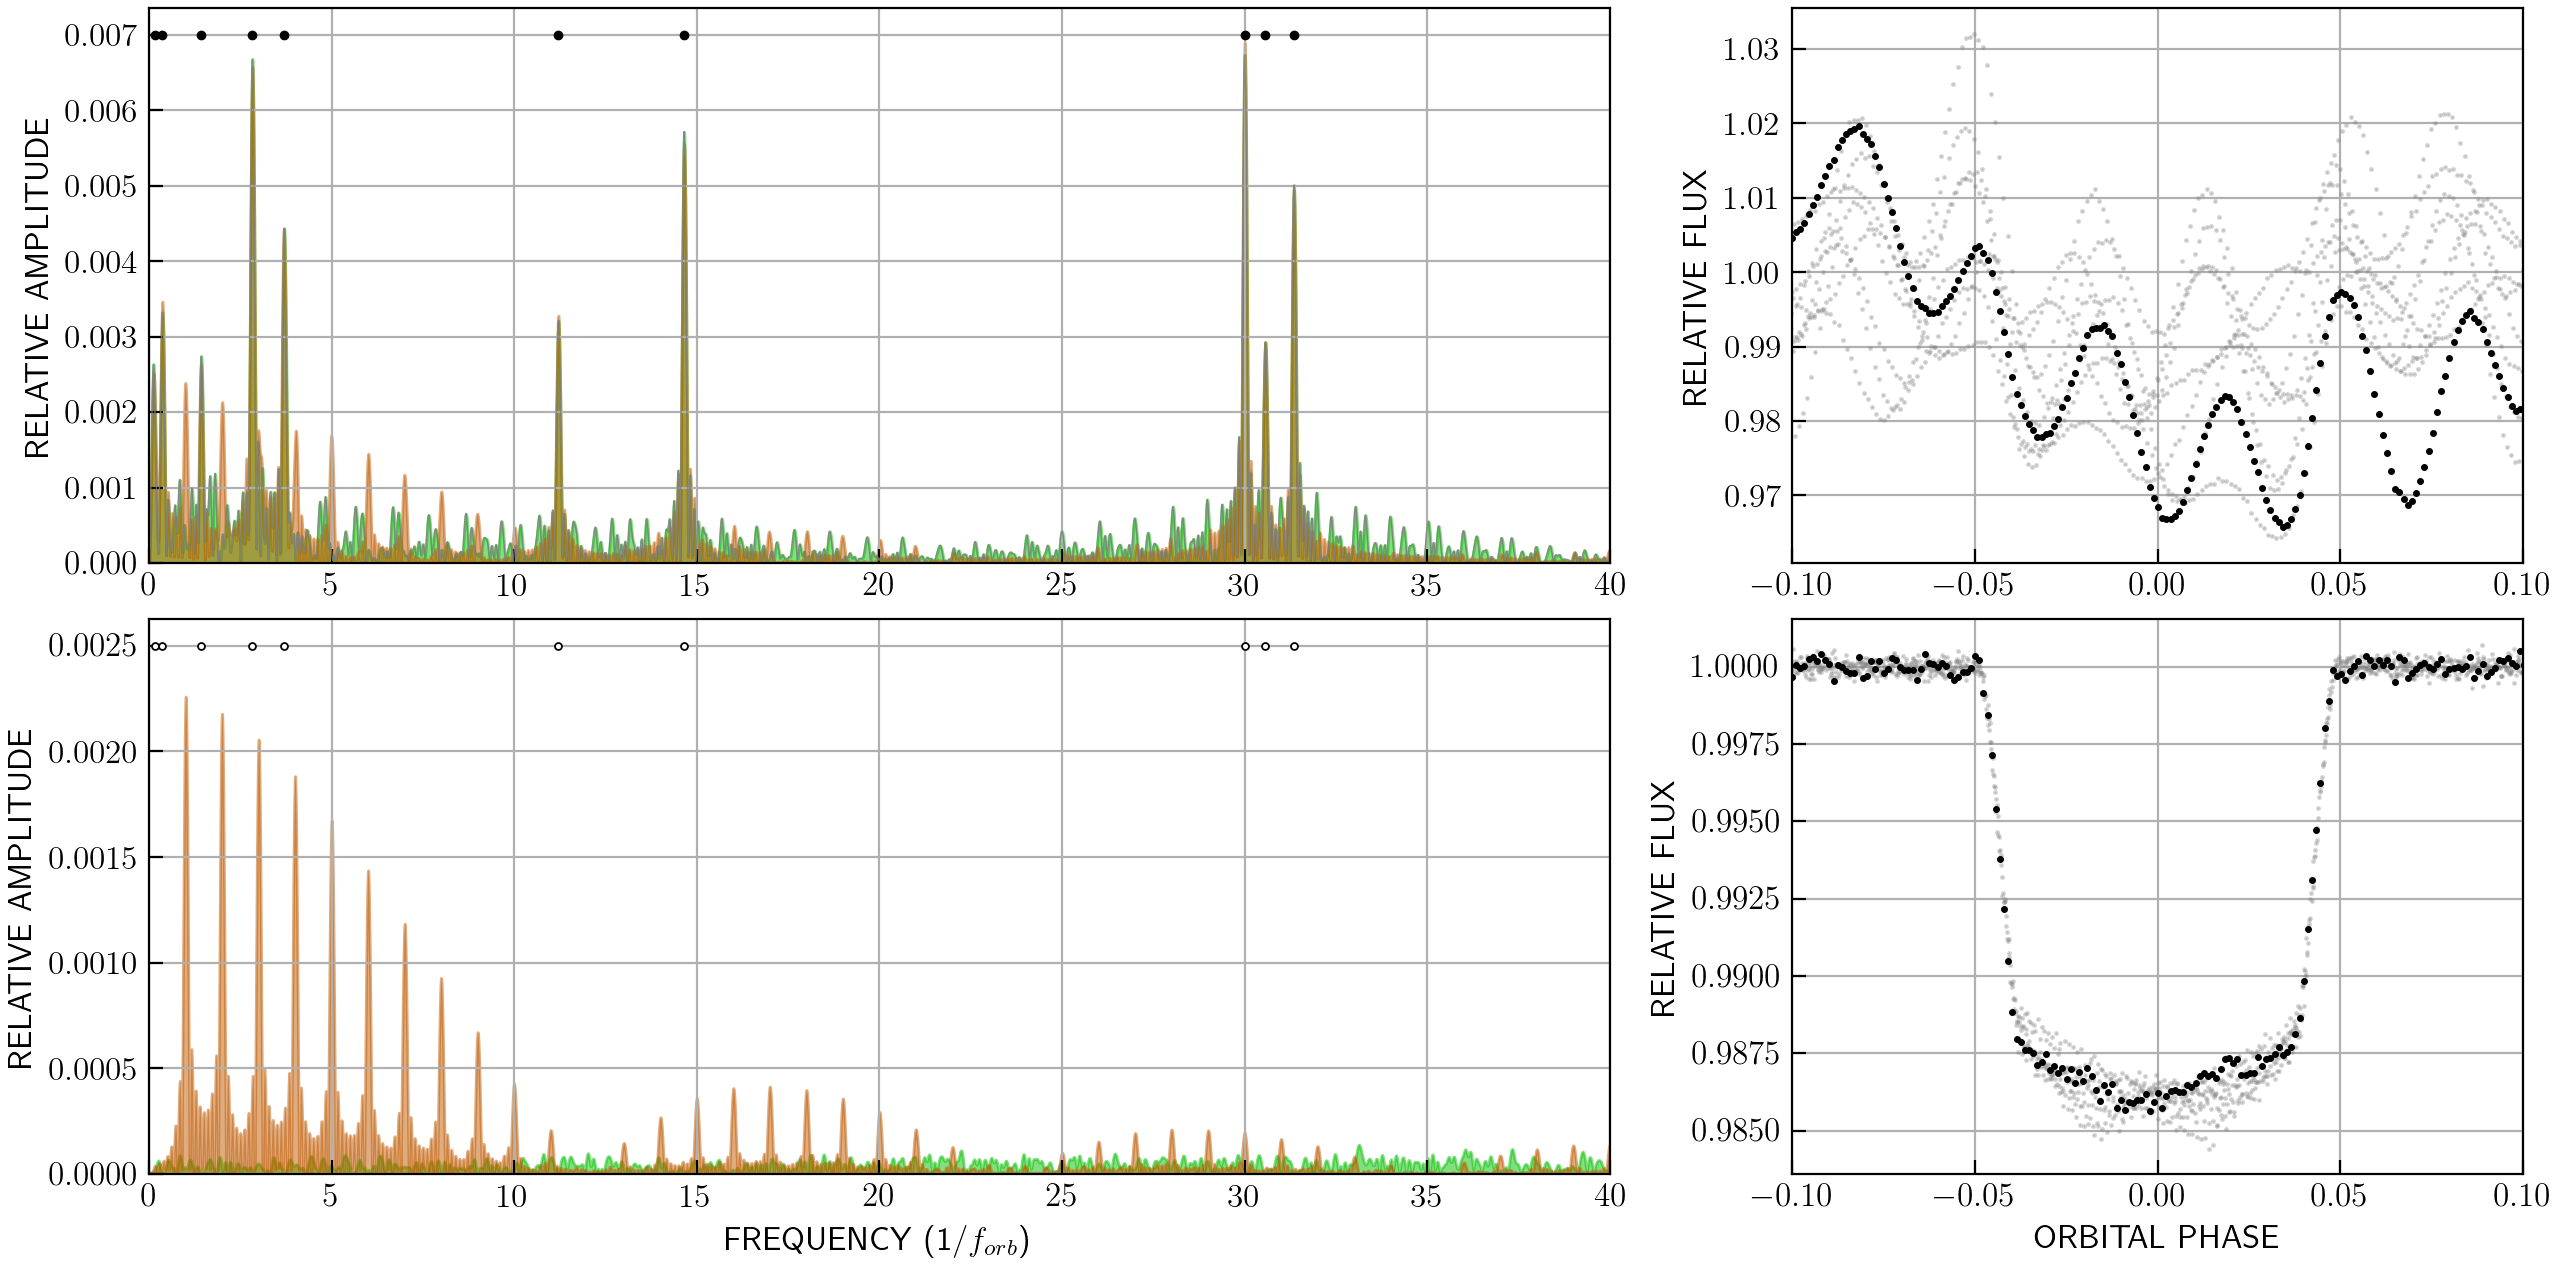The width and height of the screenshot is (2560, 1266).
Task: Click the 0.9925 flux tick label
Action: tap(1735, 899)
